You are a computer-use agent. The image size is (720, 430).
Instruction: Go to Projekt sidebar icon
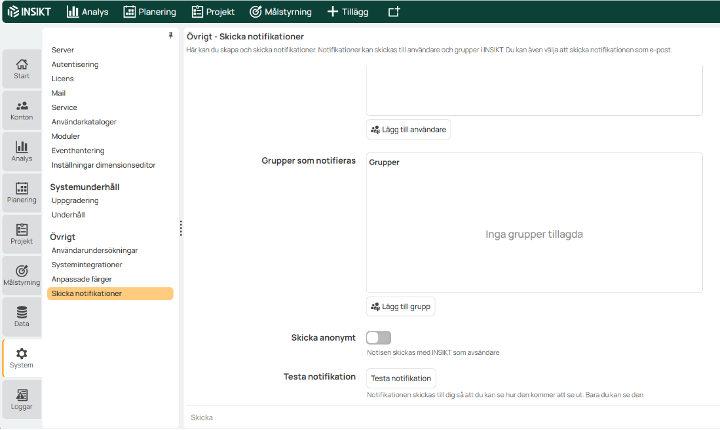21,234
